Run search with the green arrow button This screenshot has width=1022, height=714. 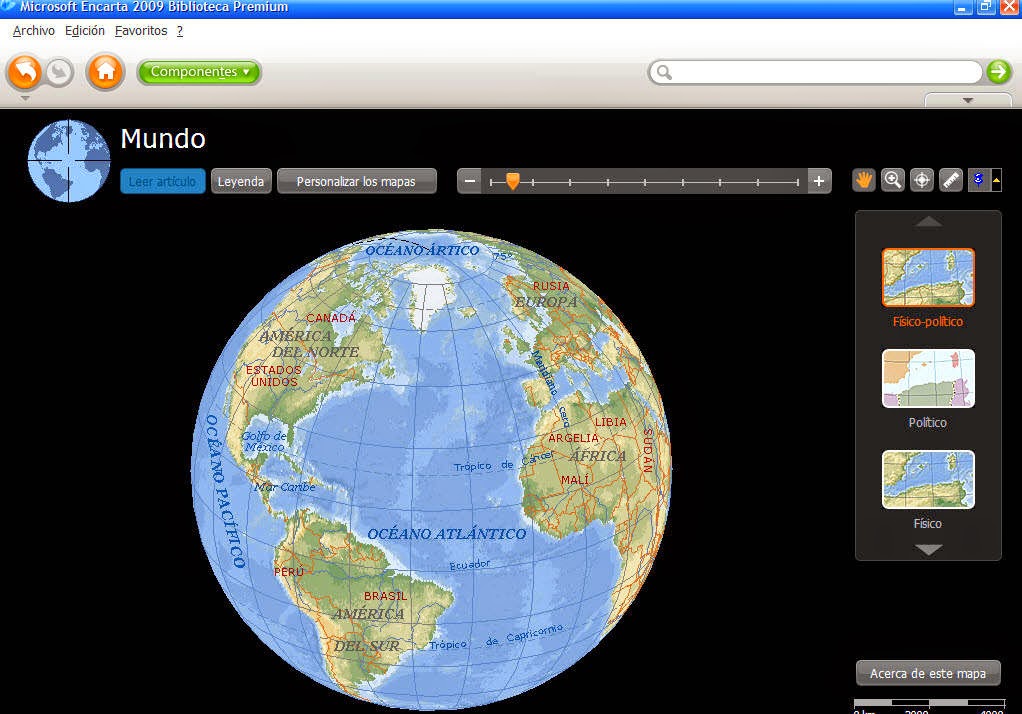tap(998, 72)
